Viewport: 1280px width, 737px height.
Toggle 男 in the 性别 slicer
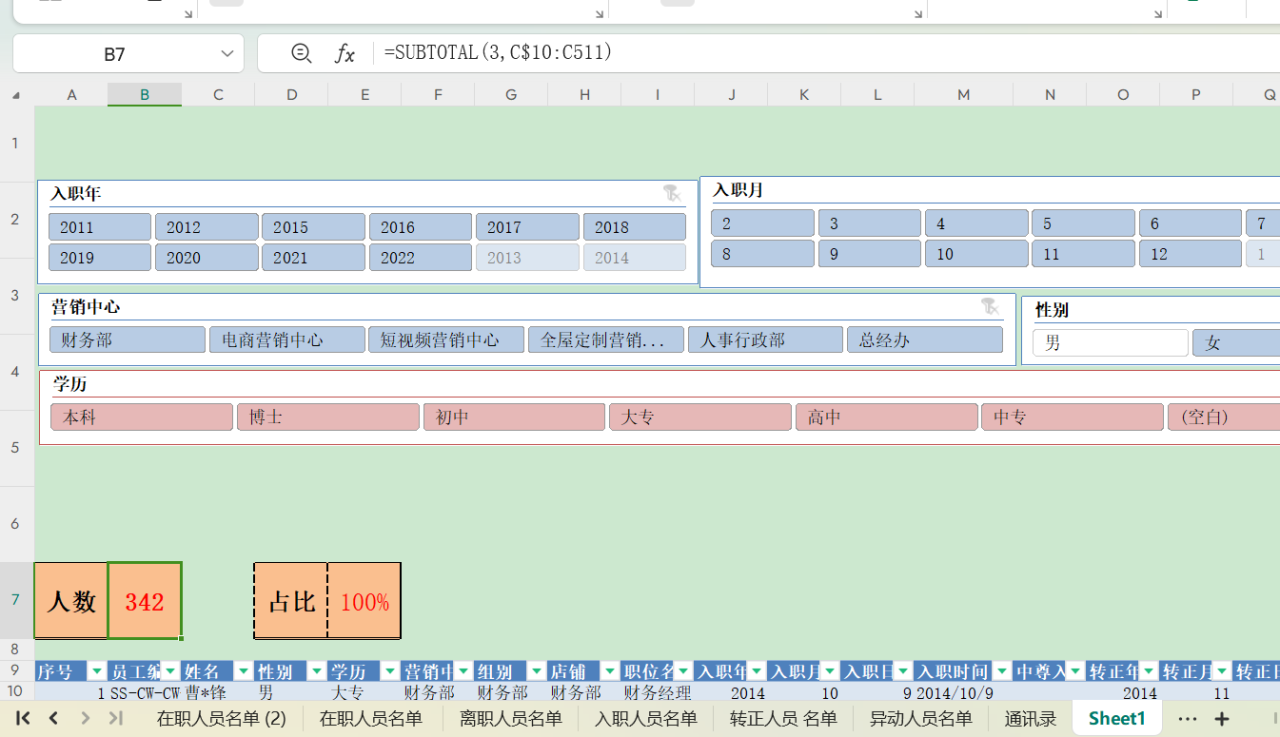(1110, 343)
